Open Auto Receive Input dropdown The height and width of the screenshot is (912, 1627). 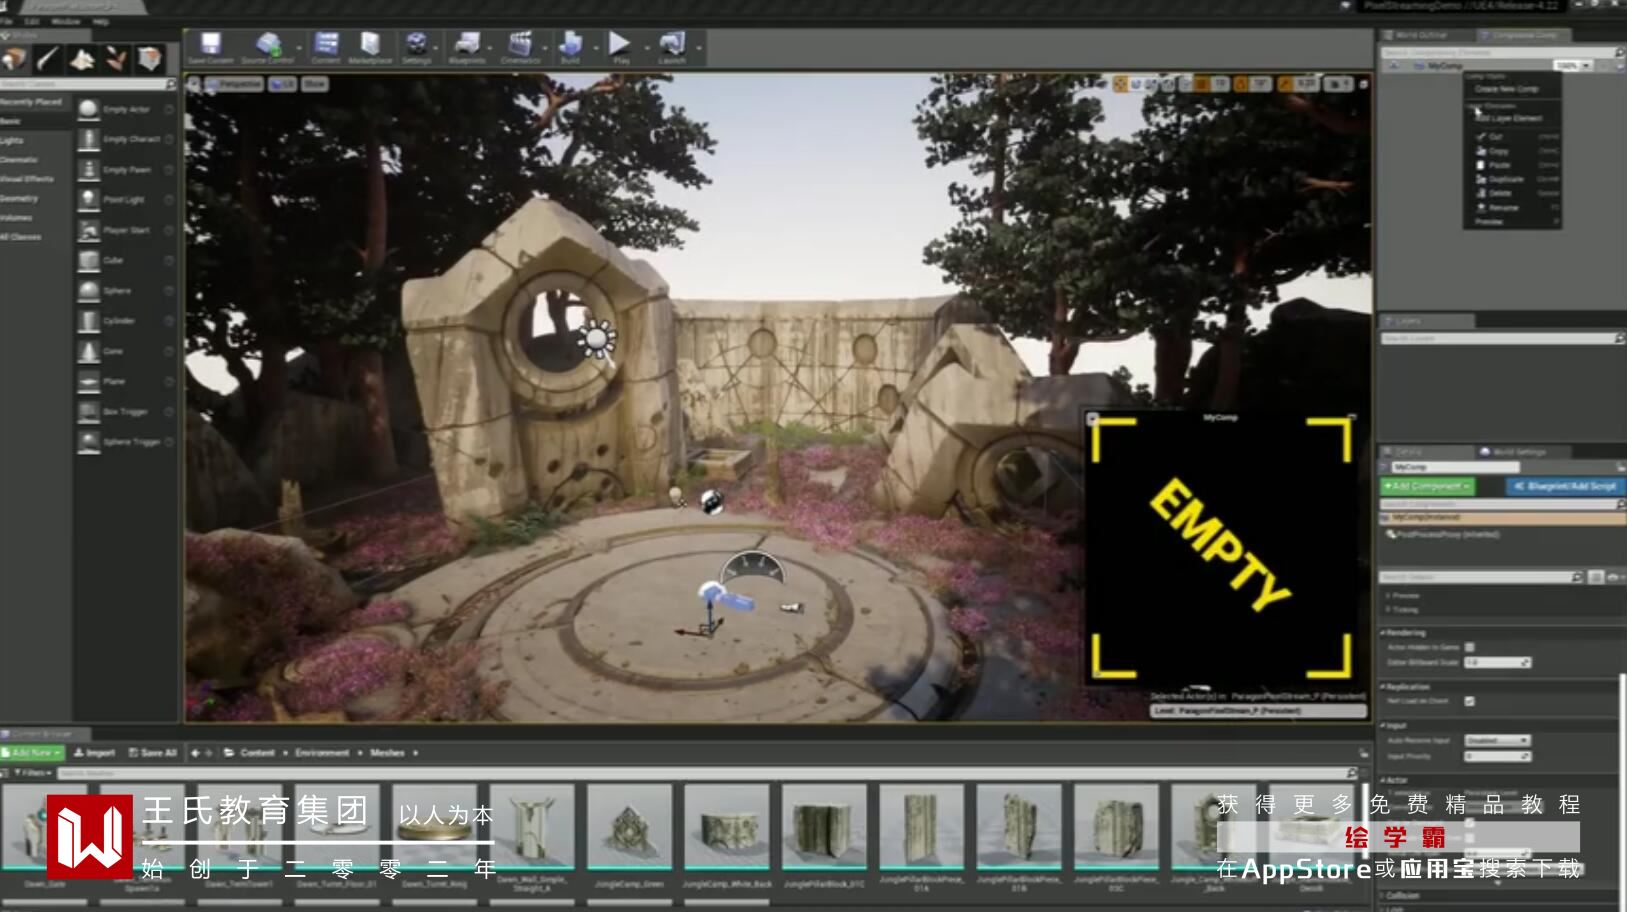[1497, 740]
